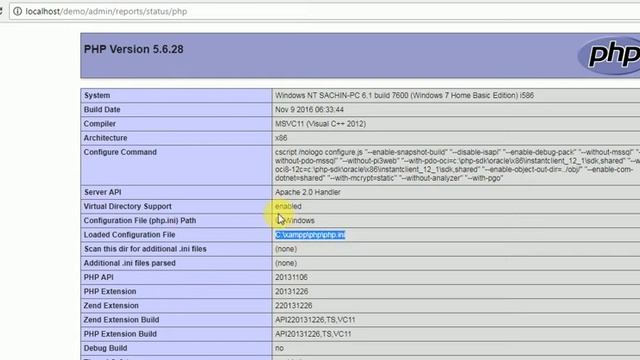
Task: Click the 'Zend Extension' label
Action: coord(111,306)
